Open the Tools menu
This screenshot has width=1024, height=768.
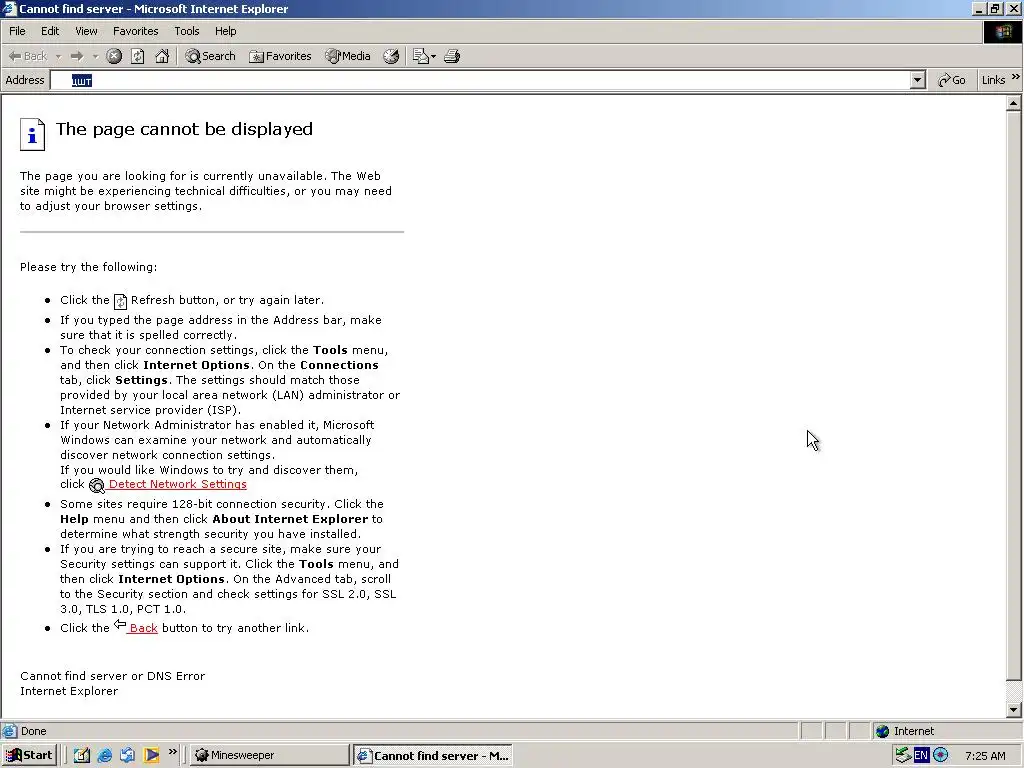186,31
